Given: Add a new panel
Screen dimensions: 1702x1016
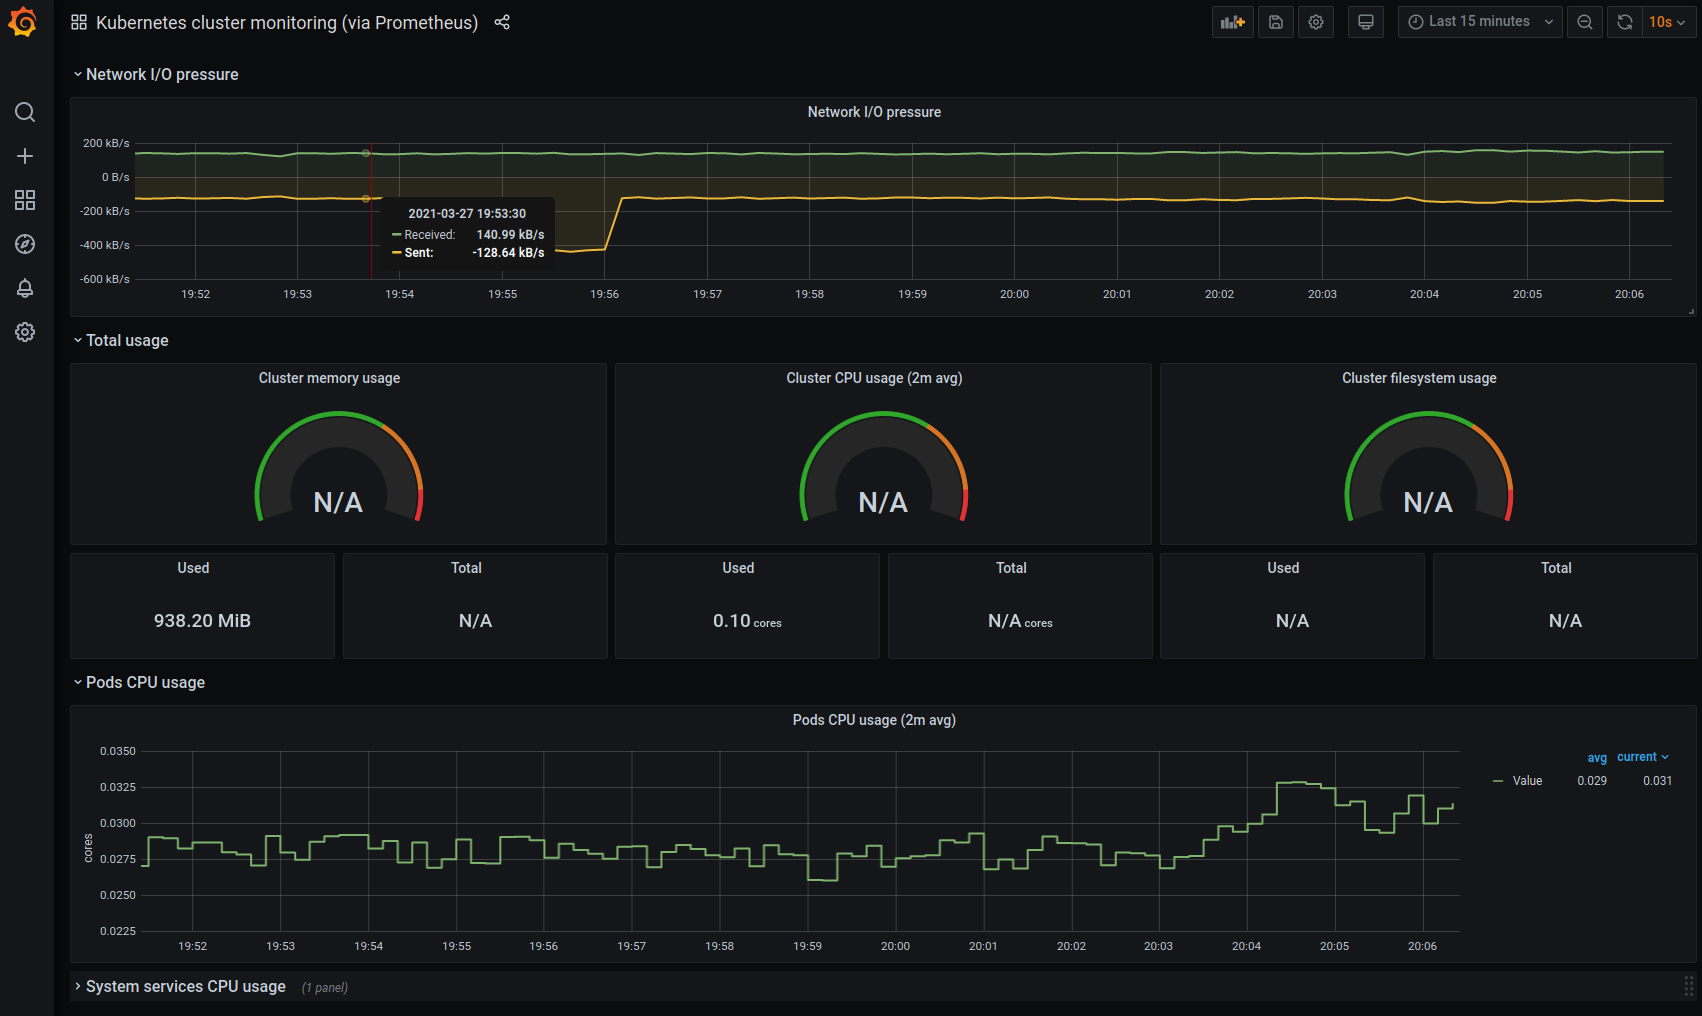Looking at the screenshot, I should (x=1233, y=22).
